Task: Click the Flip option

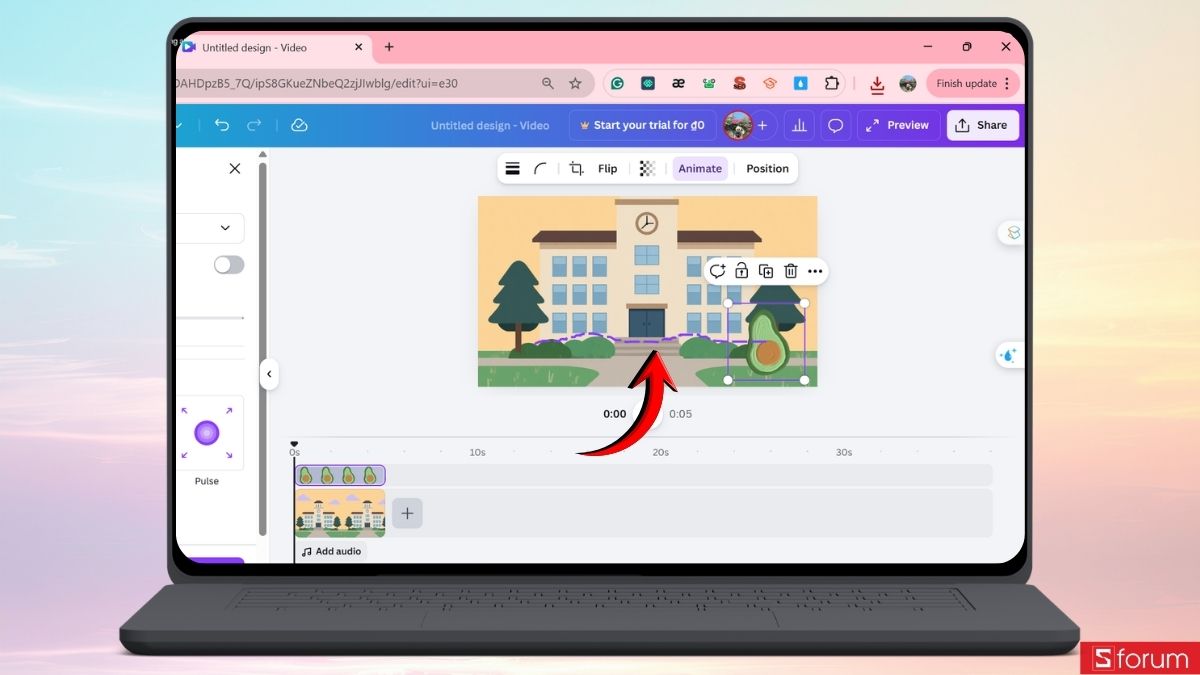Action: [607, 169]
